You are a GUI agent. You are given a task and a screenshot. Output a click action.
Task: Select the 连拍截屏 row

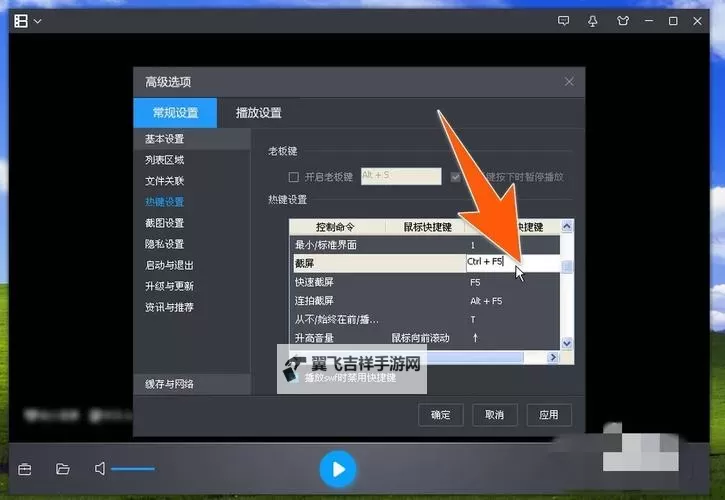424,301
